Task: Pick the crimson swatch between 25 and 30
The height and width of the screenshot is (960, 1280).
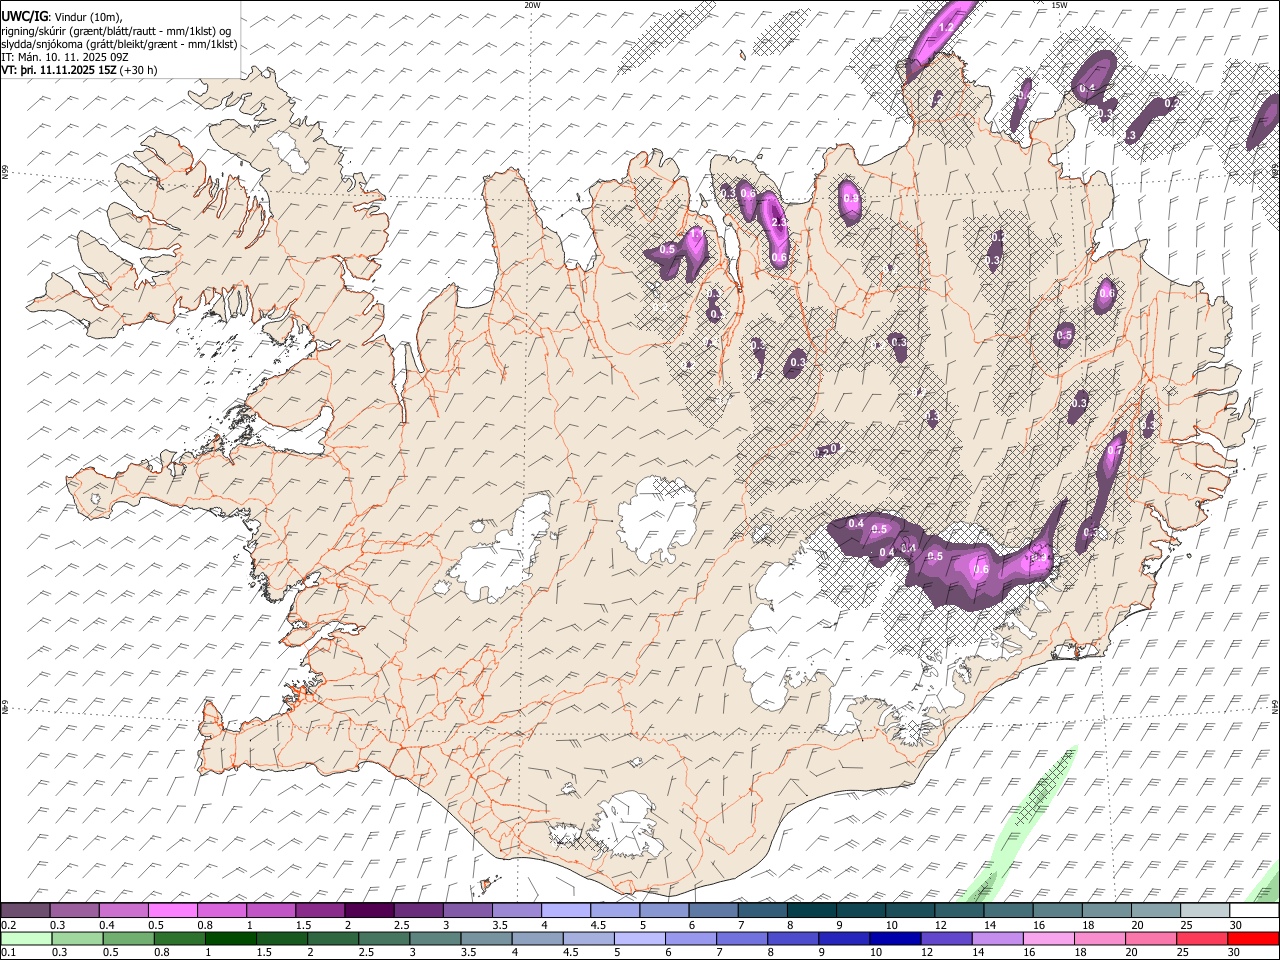Action: [x=1201, y=938]
